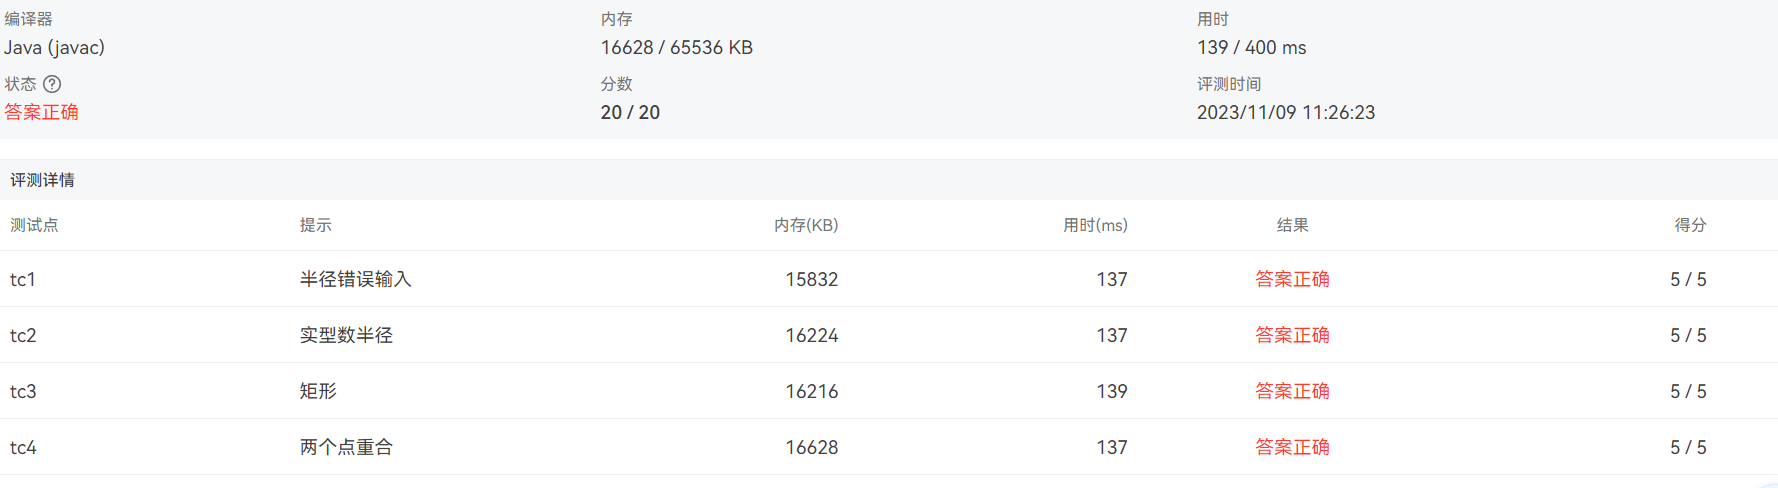Click the evaluation time 2023/11/09 11:26:23
Image resolution: width=1778 pixels, height=488 pixels.
click(1285, 112)
